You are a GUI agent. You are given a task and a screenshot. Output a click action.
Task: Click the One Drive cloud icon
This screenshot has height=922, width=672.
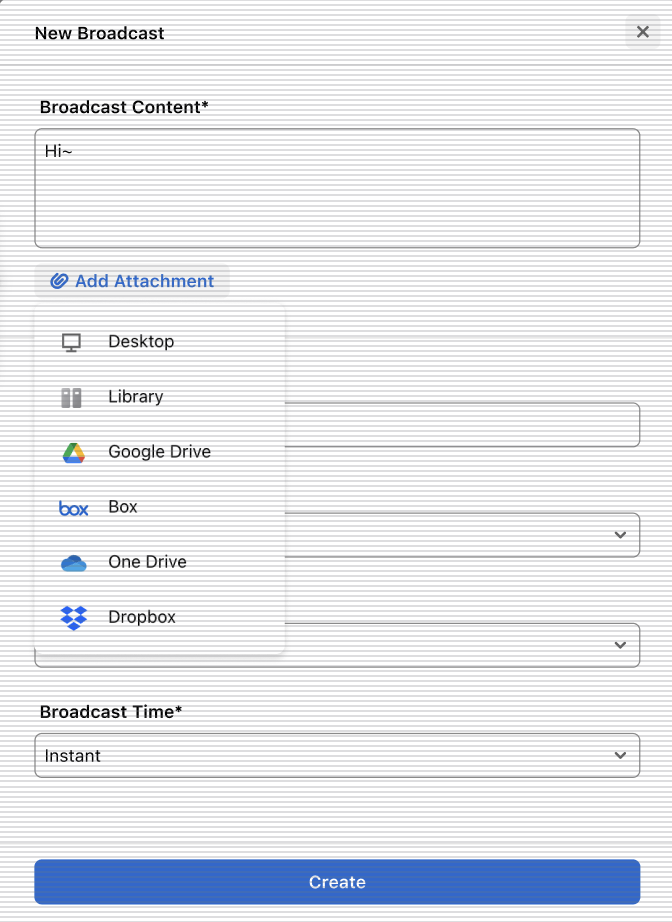[73, 563]
